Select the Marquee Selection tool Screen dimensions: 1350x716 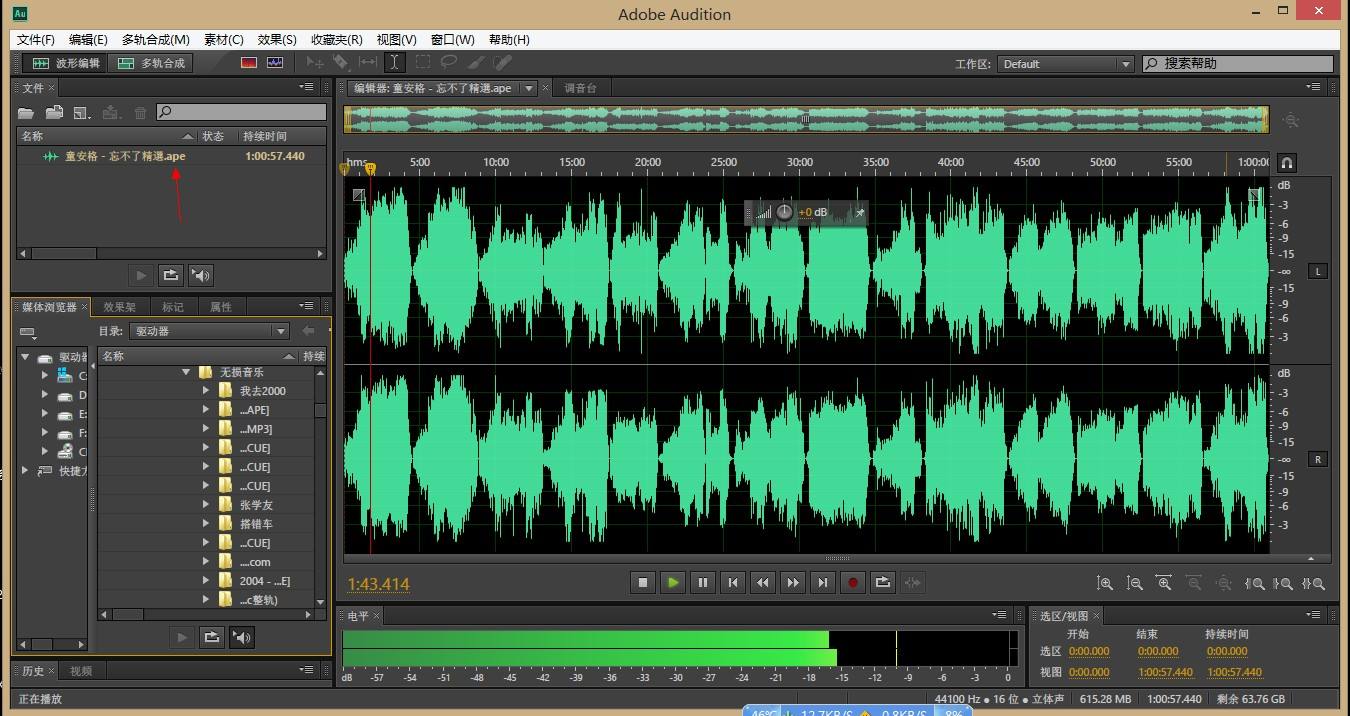tap(423, 62)
